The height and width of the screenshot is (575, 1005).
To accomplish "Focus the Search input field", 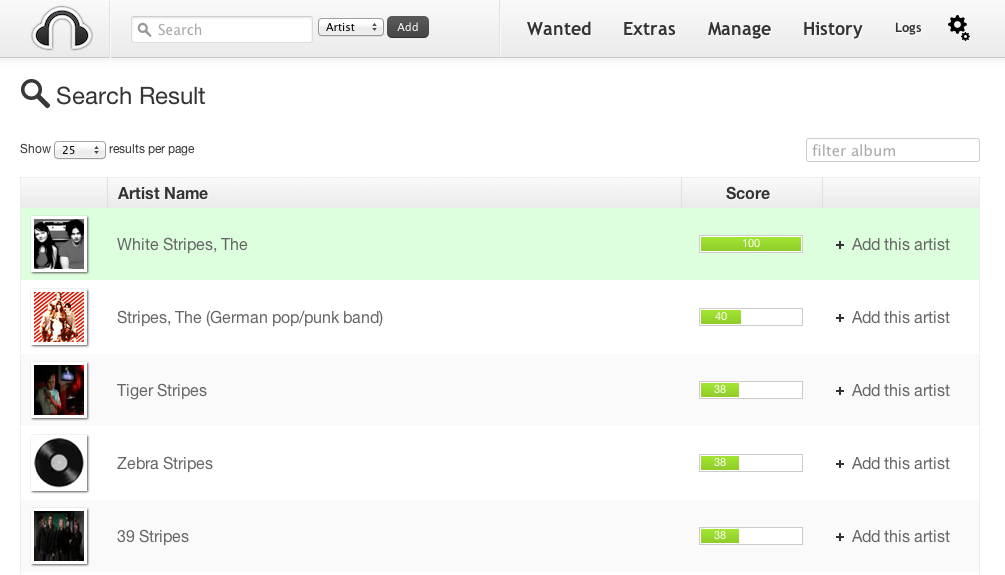I will 222,29.
